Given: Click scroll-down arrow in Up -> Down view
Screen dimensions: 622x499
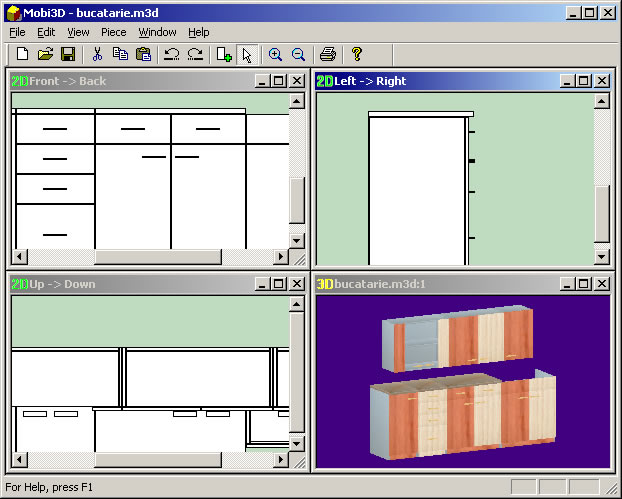Looking at the screenshot, I should pos(297,444).
